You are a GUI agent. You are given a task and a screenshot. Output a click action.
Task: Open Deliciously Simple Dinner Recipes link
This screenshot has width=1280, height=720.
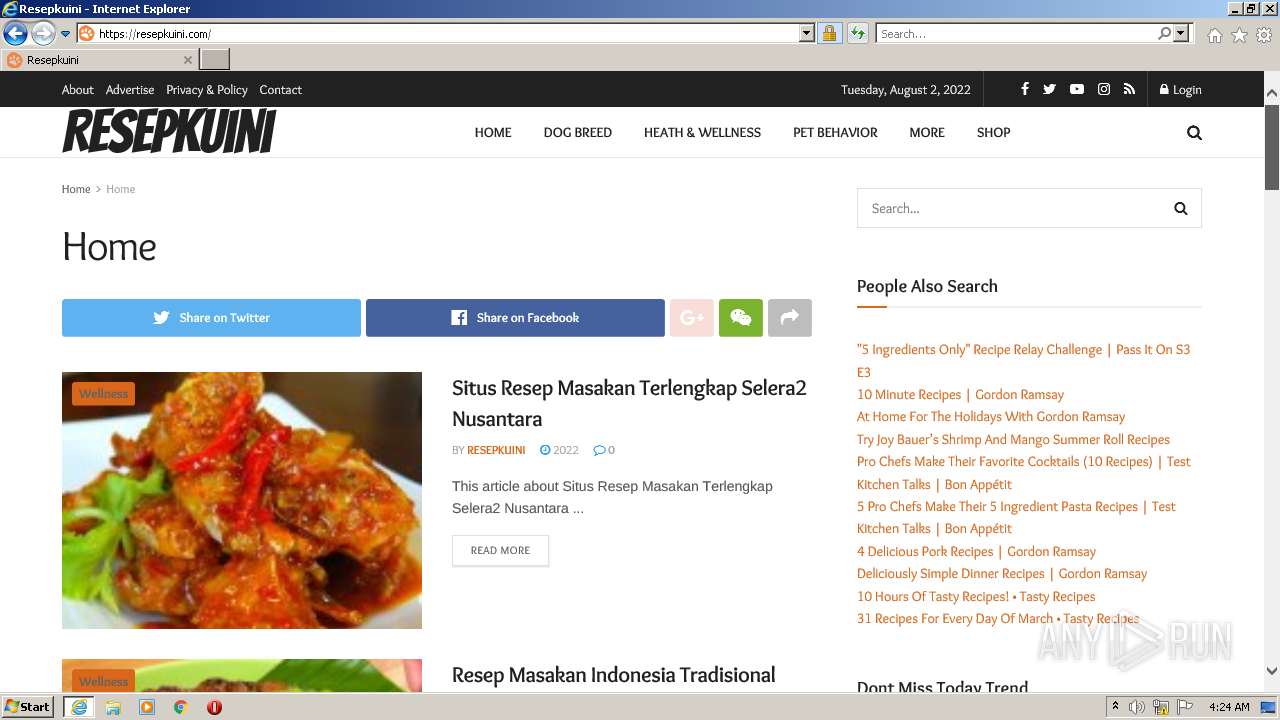click(x=1002, y=574)
